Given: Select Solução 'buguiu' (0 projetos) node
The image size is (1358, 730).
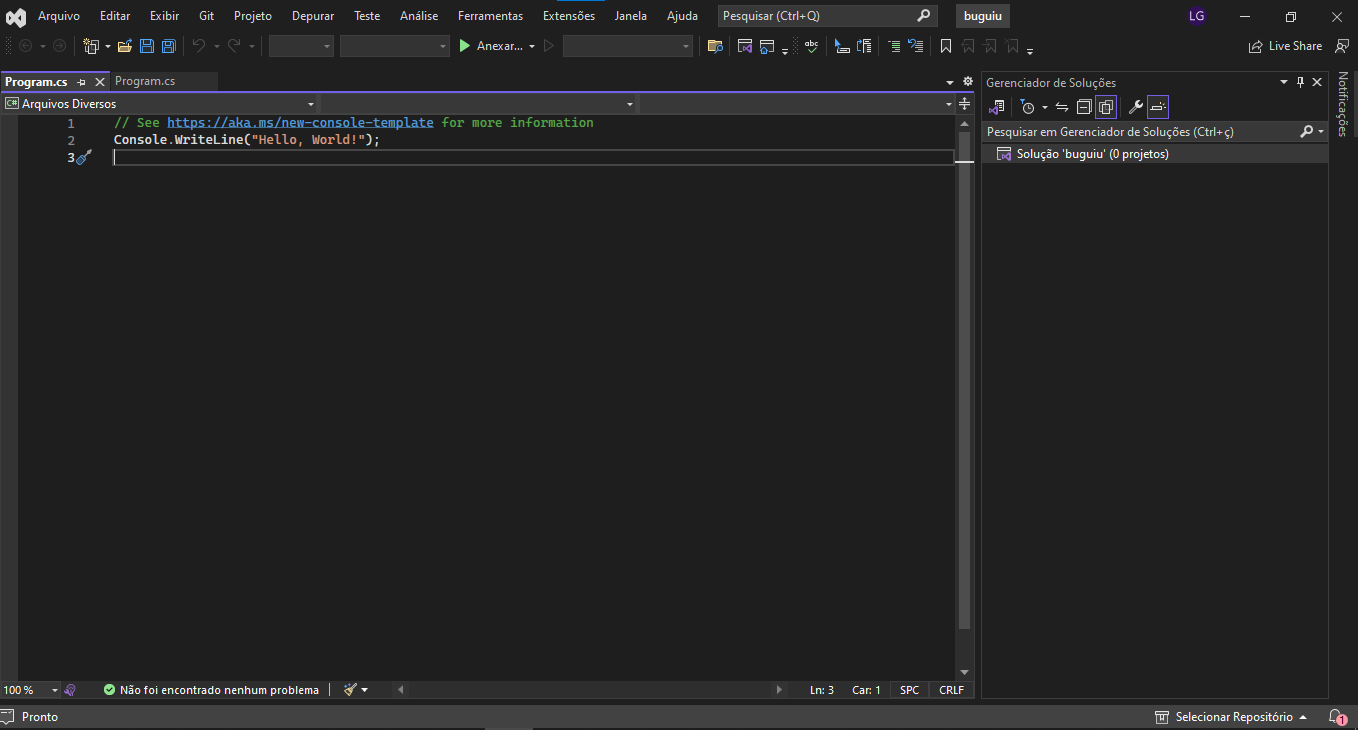Looking at the screenshot, I should 1154,154.
